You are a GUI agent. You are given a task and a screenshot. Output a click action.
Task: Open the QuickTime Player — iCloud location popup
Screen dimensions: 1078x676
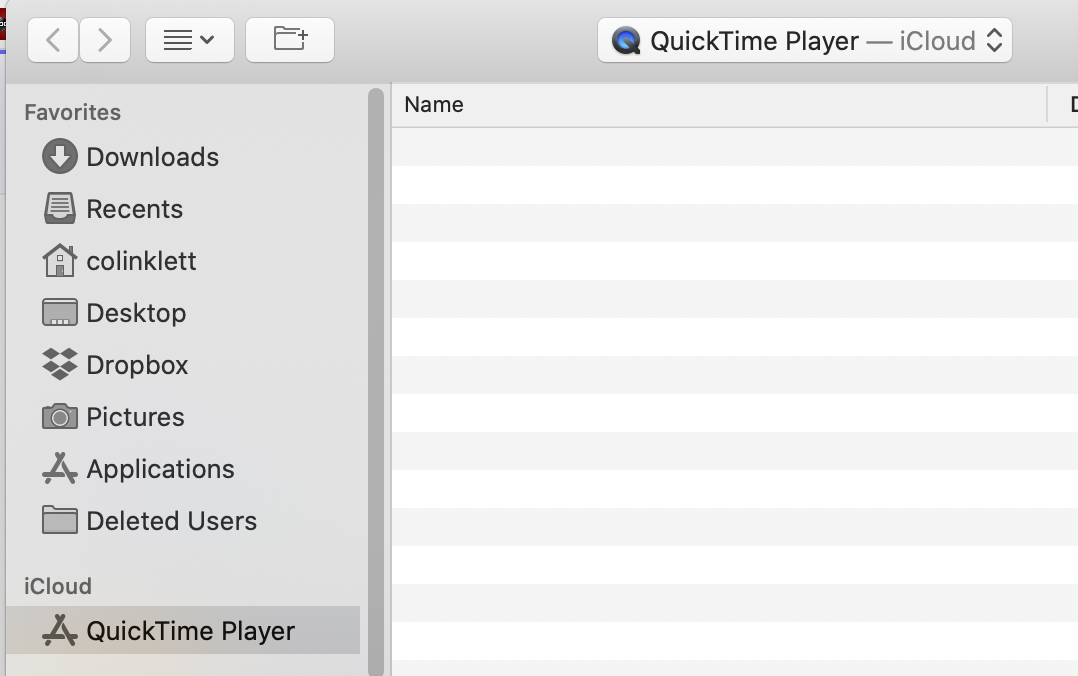click(x=804, y=41)
